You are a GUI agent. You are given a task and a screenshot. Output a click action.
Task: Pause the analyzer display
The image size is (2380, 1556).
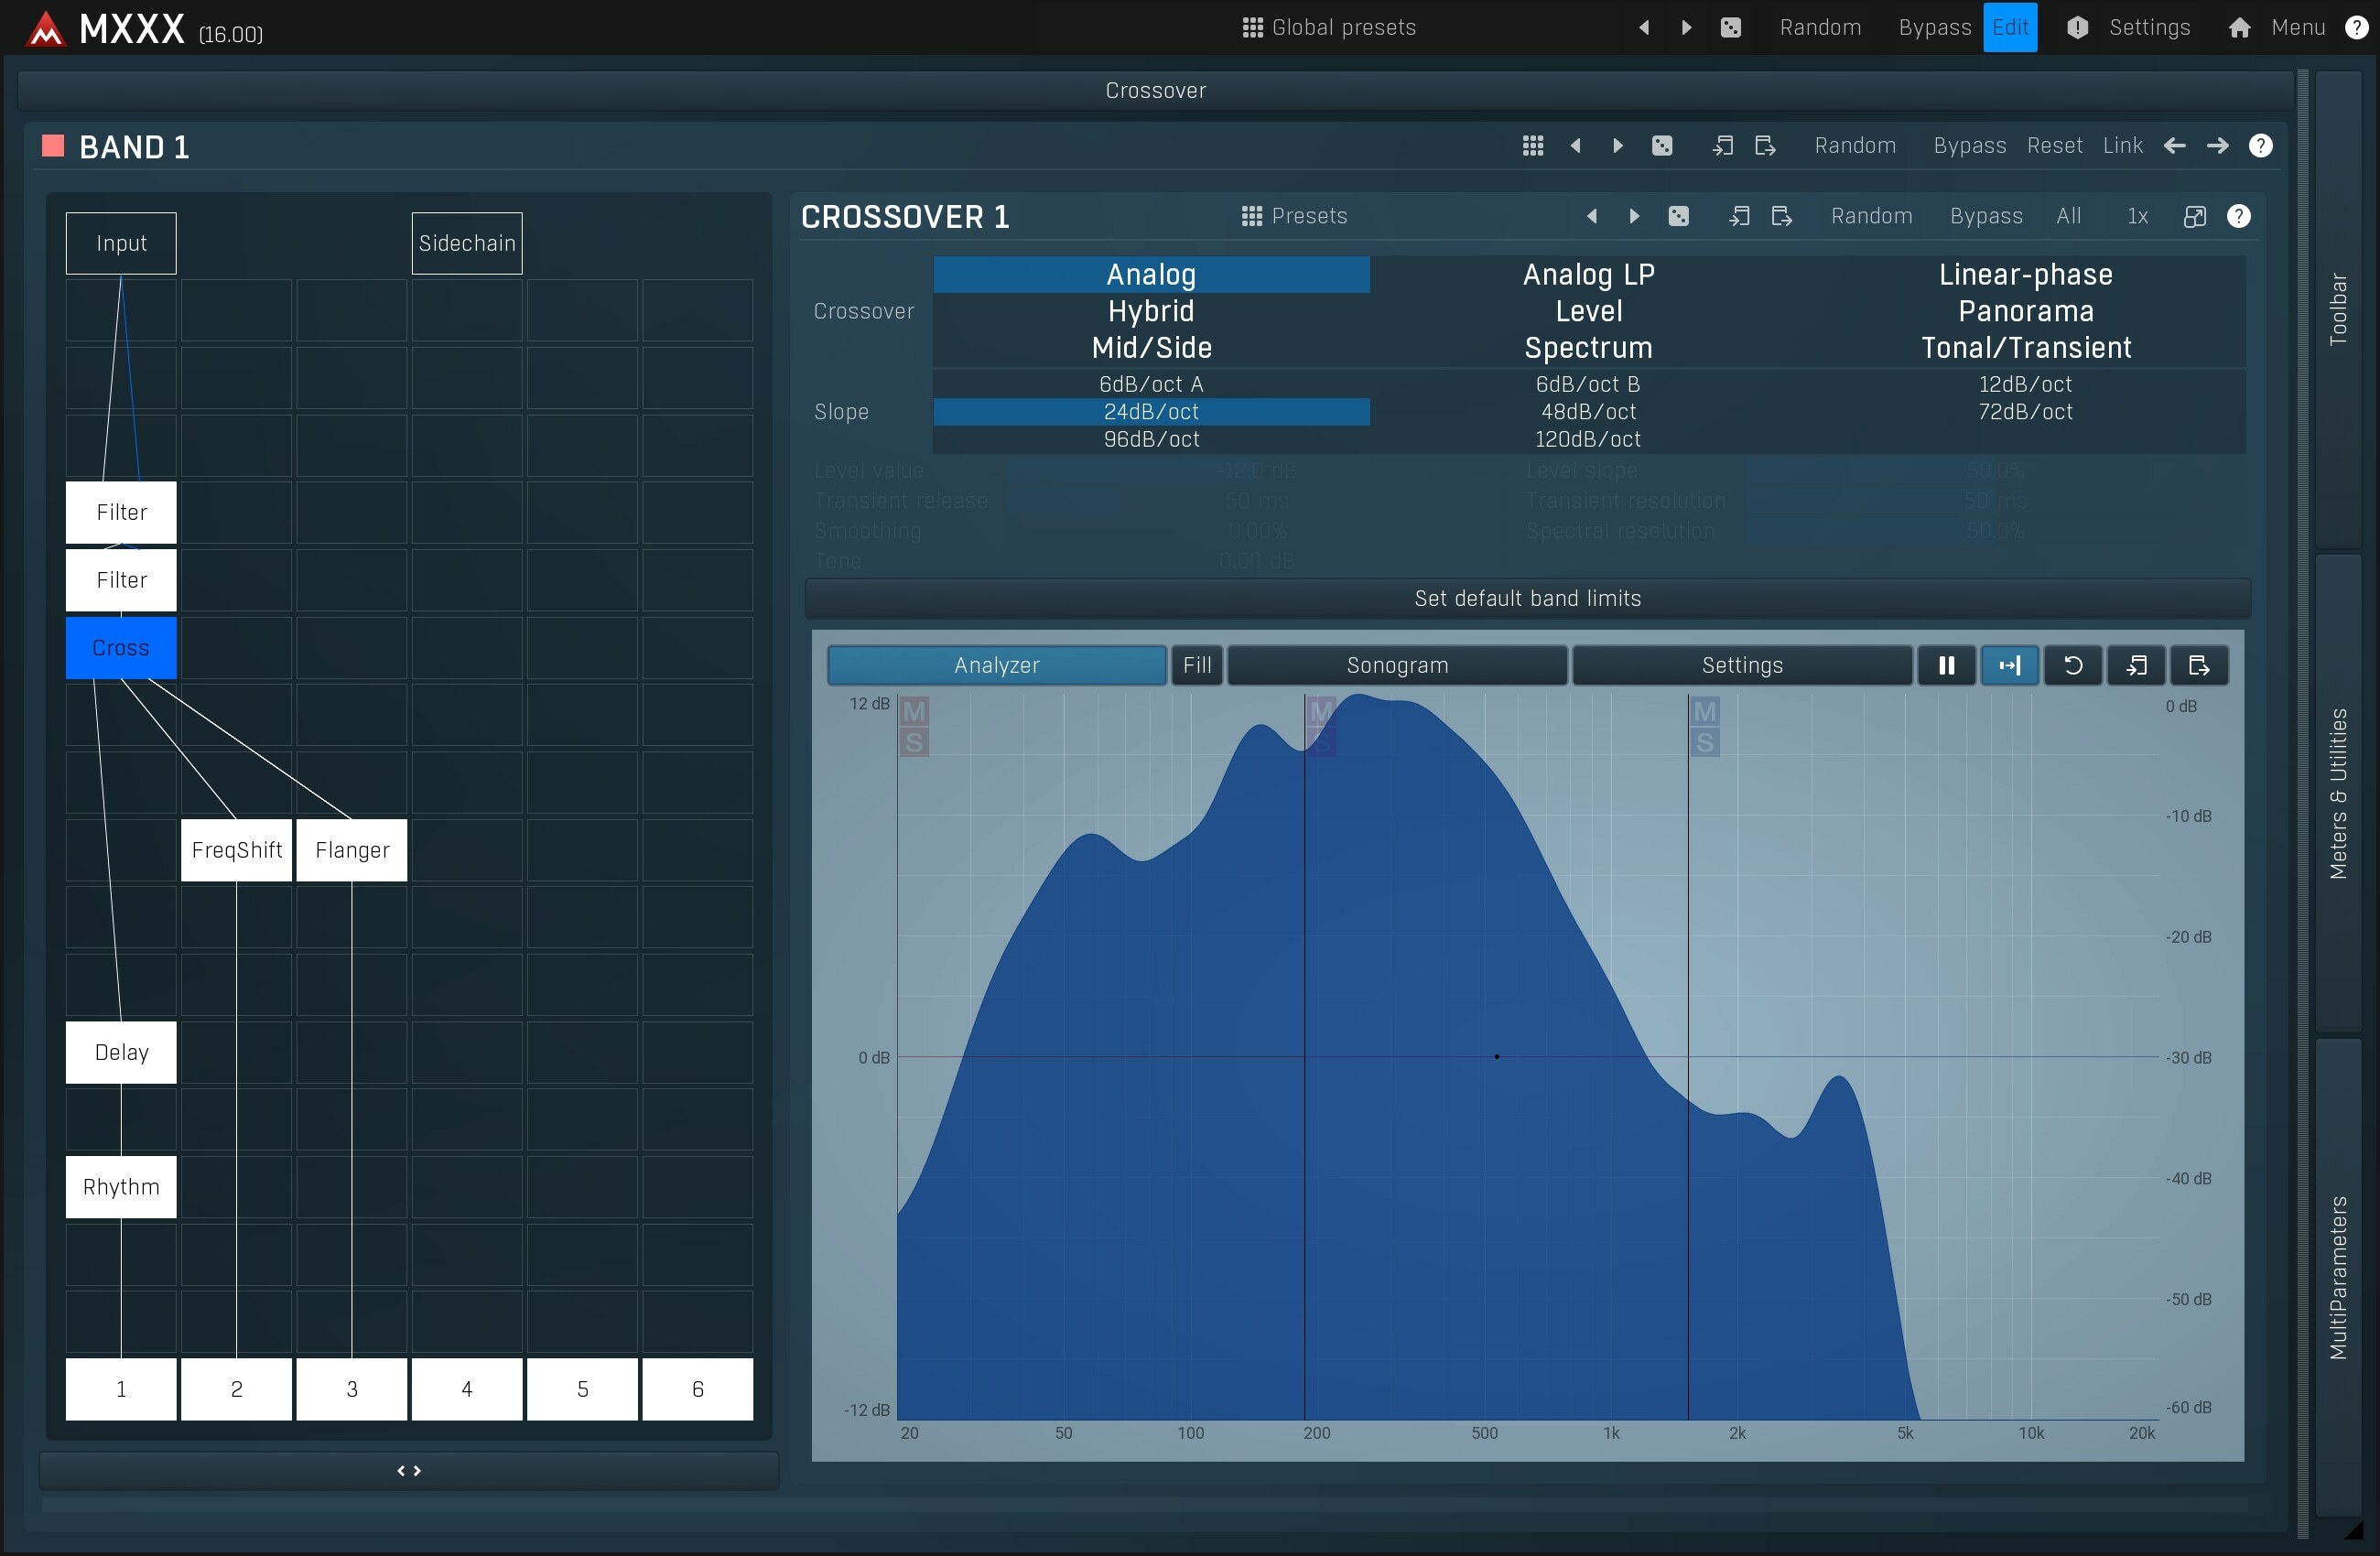point(1947,665)
